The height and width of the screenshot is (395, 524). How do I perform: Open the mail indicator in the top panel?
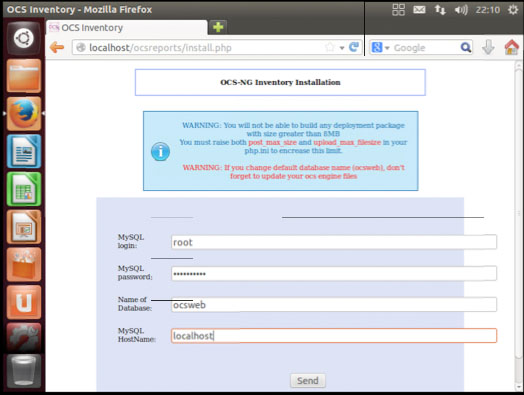pos(419,10)
